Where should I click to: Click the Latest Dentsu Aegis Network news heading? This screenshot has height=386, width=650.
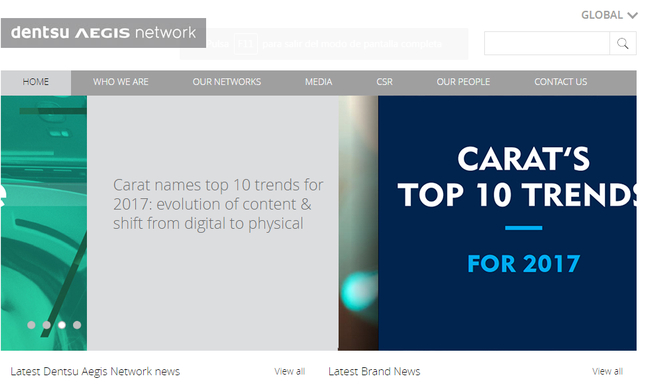point(95,371)
